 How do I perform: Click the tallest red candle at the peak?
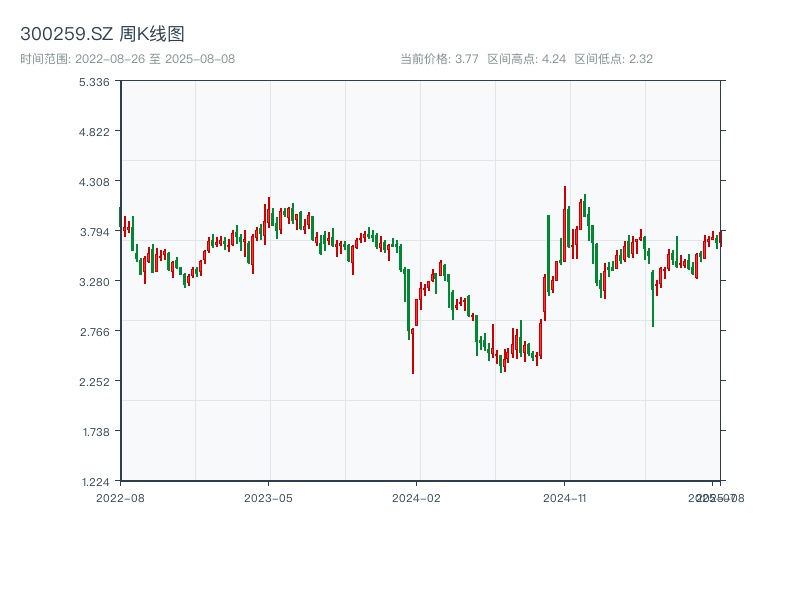point(564,222)
